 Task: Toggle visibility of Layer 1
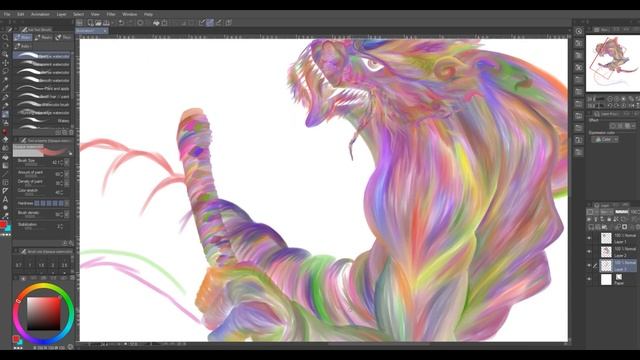[x=589, y=238]
